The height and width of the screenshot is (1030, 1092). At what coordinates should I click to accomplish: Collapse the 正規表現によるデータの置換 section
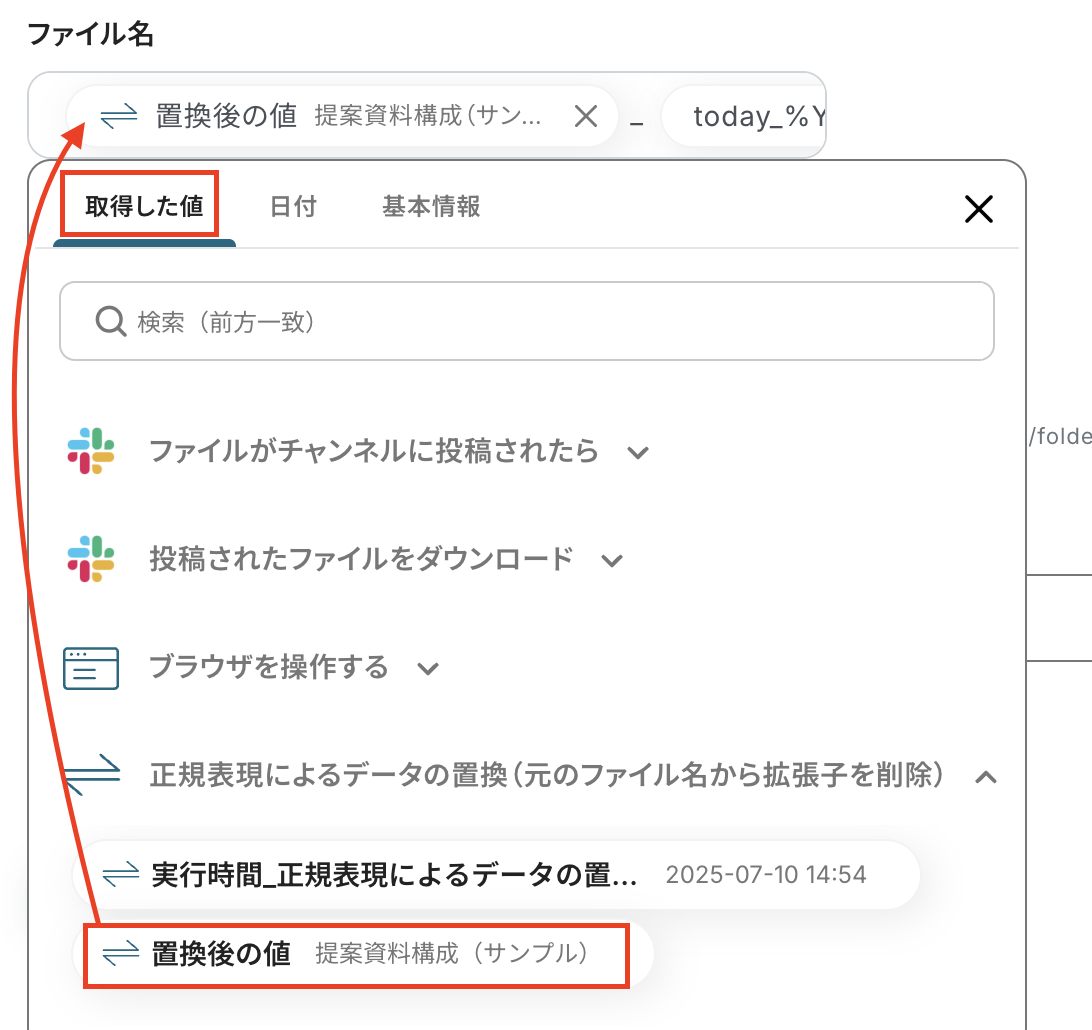985,777
